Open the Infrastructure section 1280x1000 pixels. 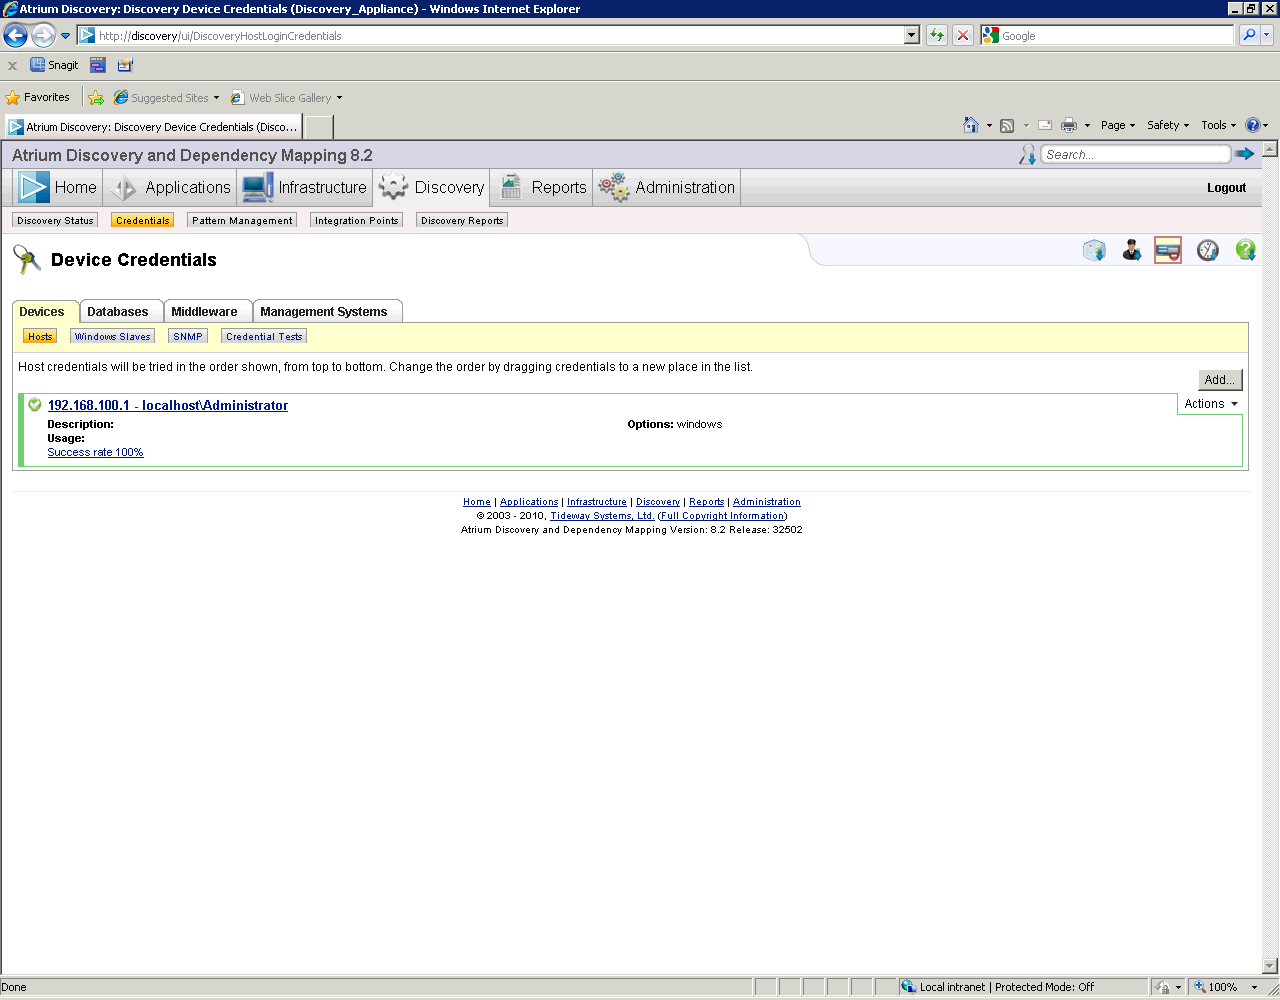[x=305, y=187]
